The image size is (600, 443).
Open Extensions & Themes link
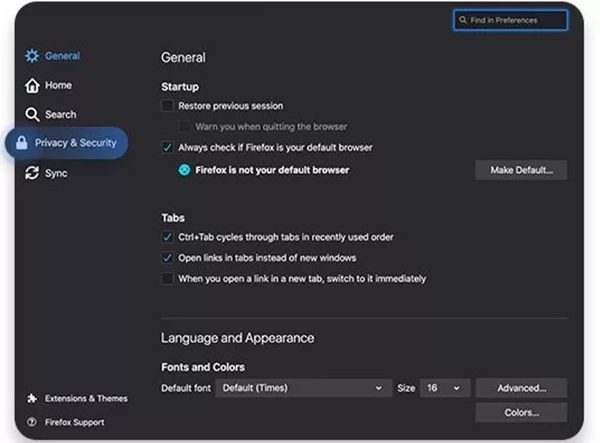point(77,398)
